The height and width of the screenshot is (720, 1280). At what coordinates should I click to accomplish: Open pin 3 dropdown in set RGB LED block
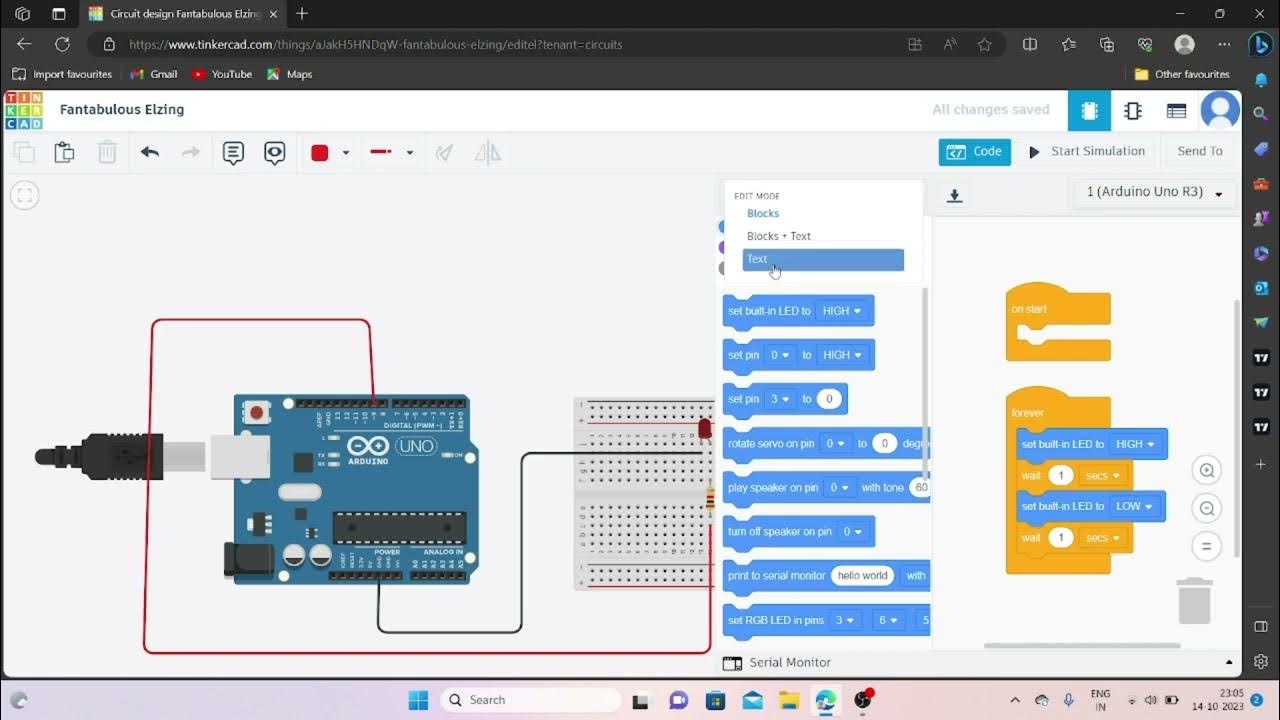tap(846, 620)
